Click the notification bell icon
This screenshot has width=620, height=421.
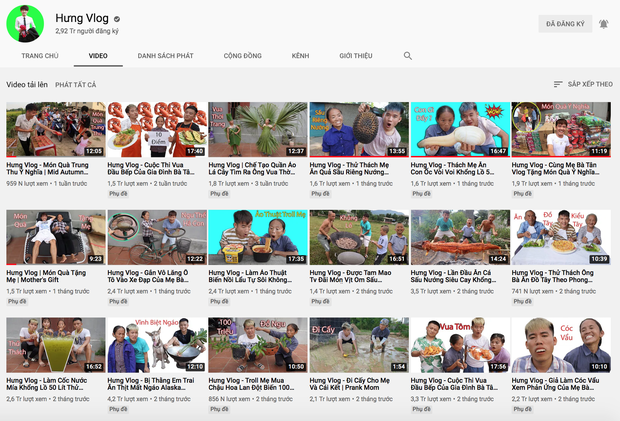tap(604, 24)
